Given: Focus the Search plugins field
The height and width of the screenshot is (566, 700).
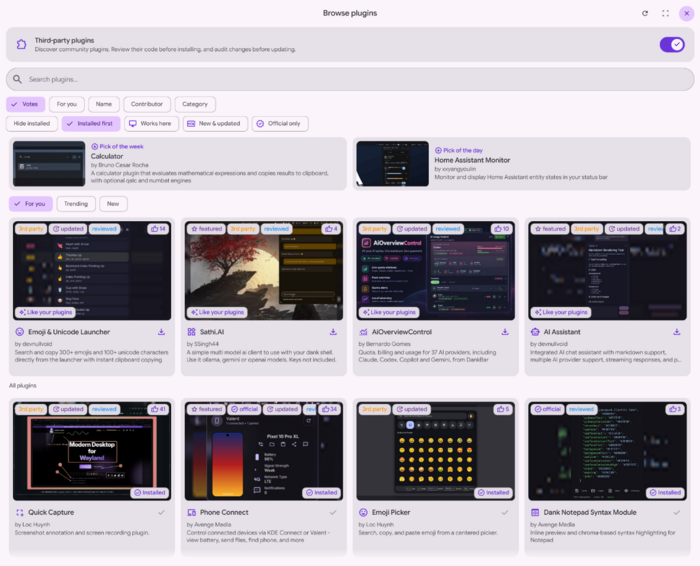Looking at the screenshot, I should click(350, 79).
